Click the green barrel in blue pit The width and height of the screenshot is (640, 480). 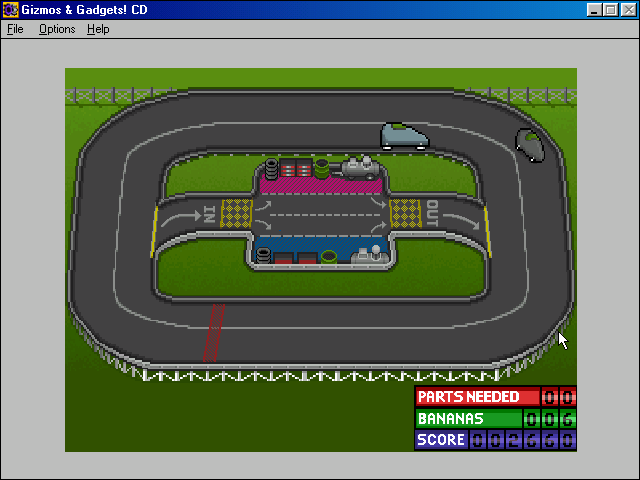click(x=329, y=257)
